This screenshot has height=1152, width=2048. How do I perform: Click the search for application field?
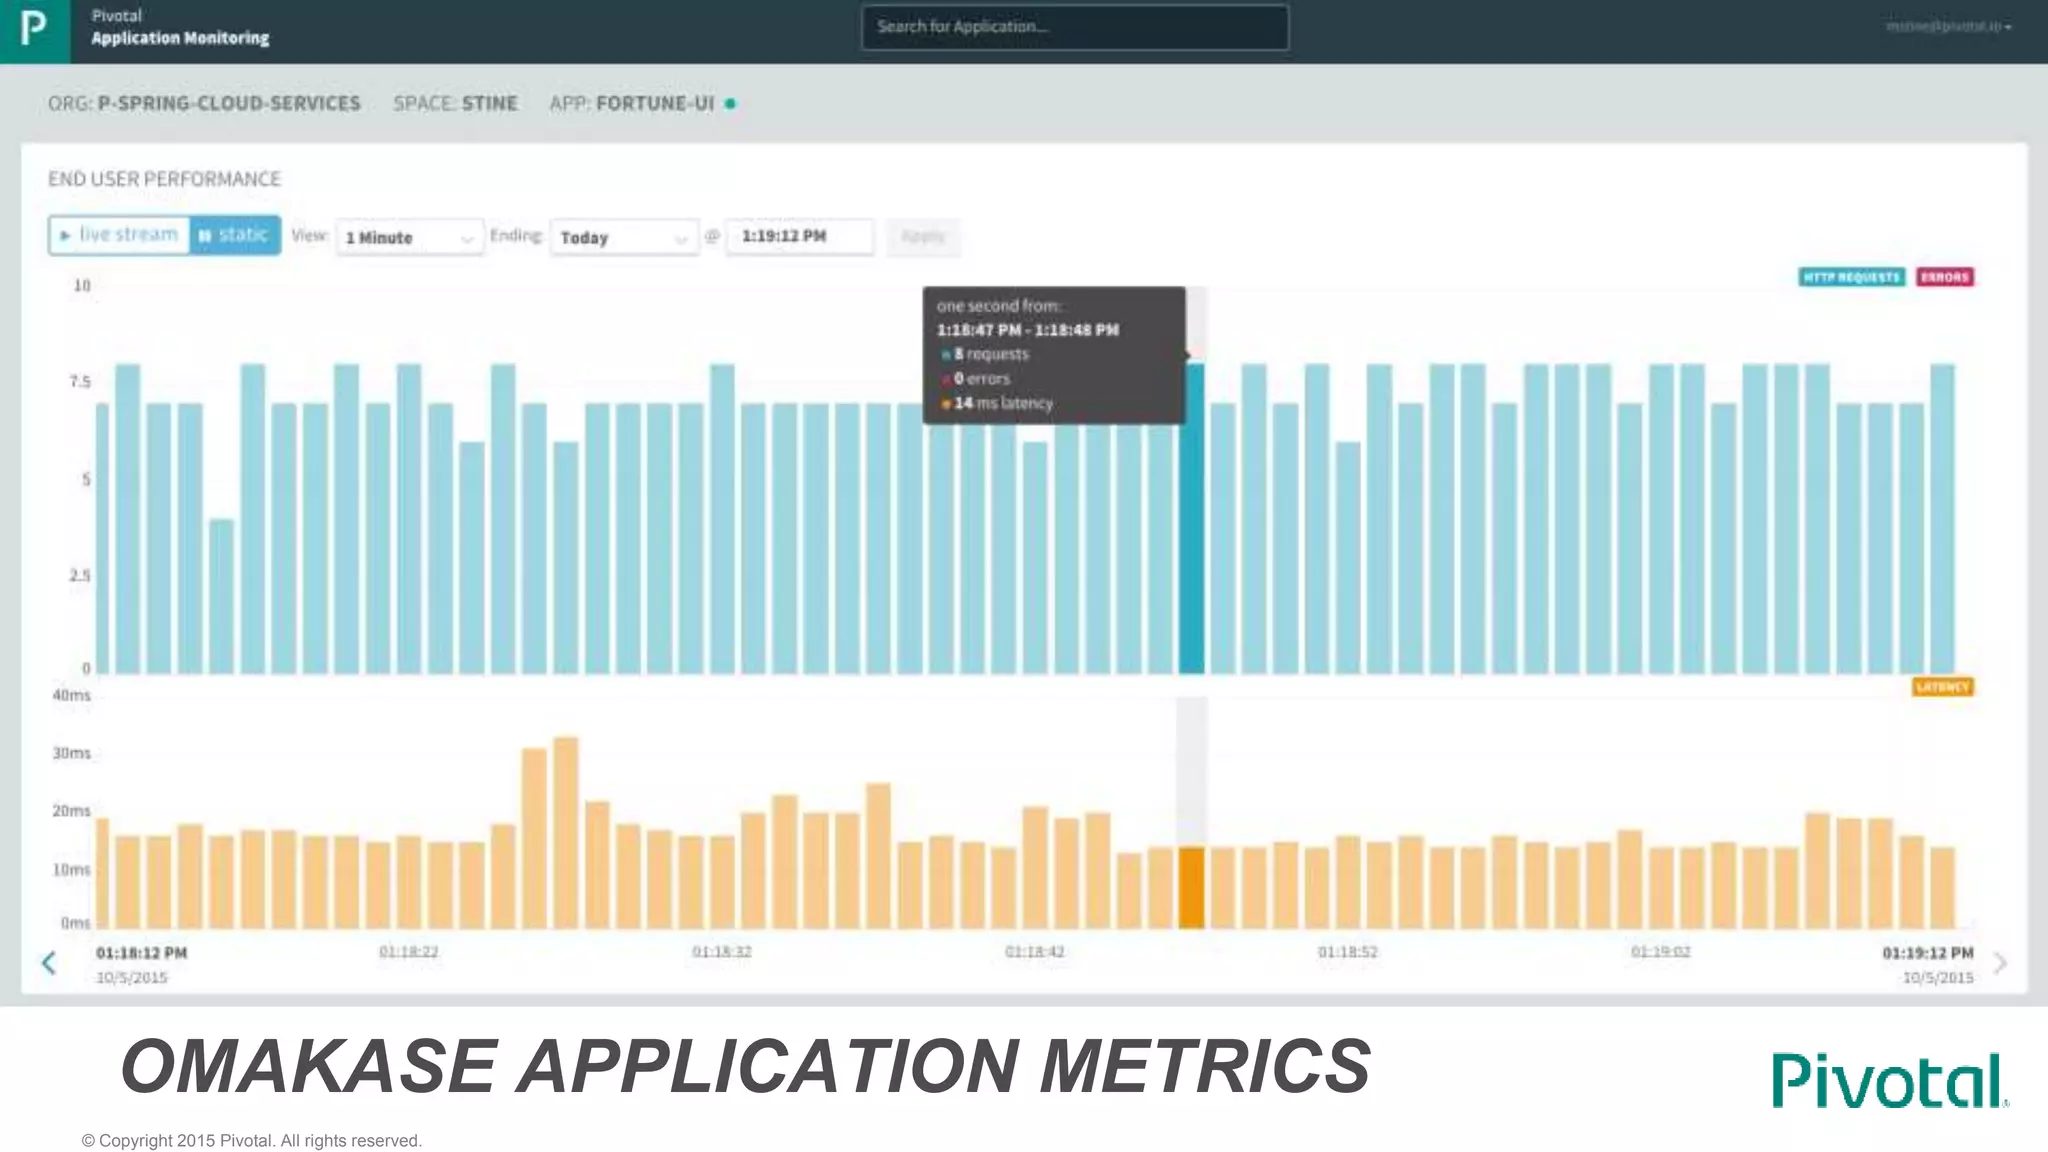1074,27
